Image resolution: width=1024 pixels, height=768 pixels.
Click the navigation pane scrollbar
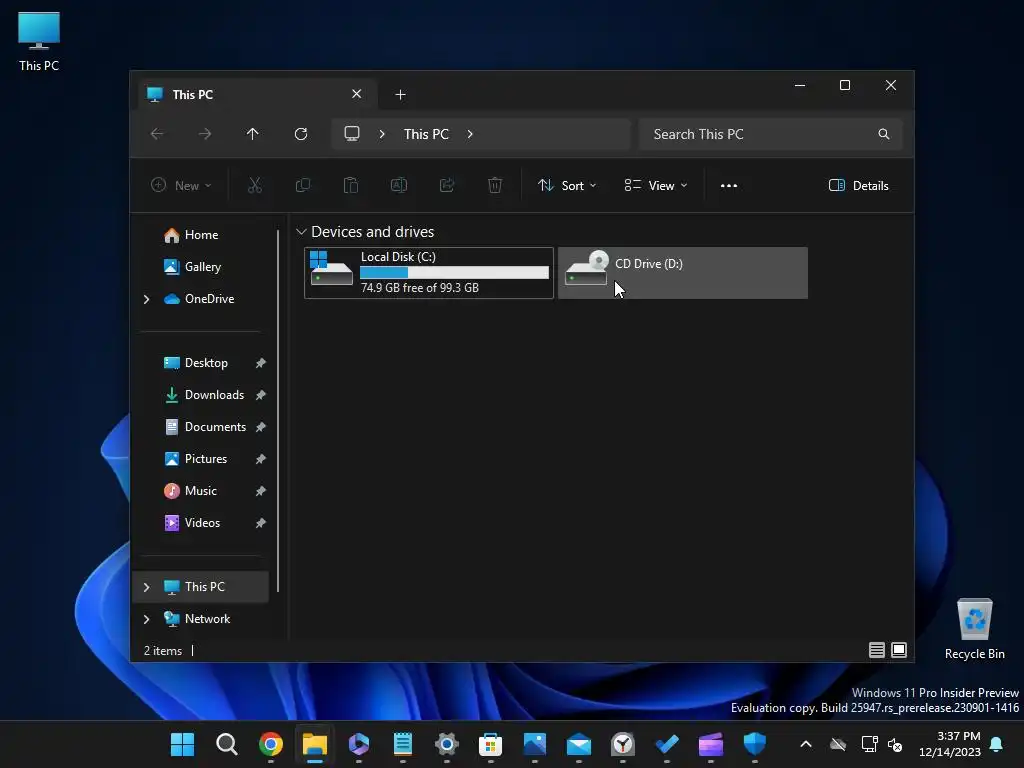pos(278,410)
